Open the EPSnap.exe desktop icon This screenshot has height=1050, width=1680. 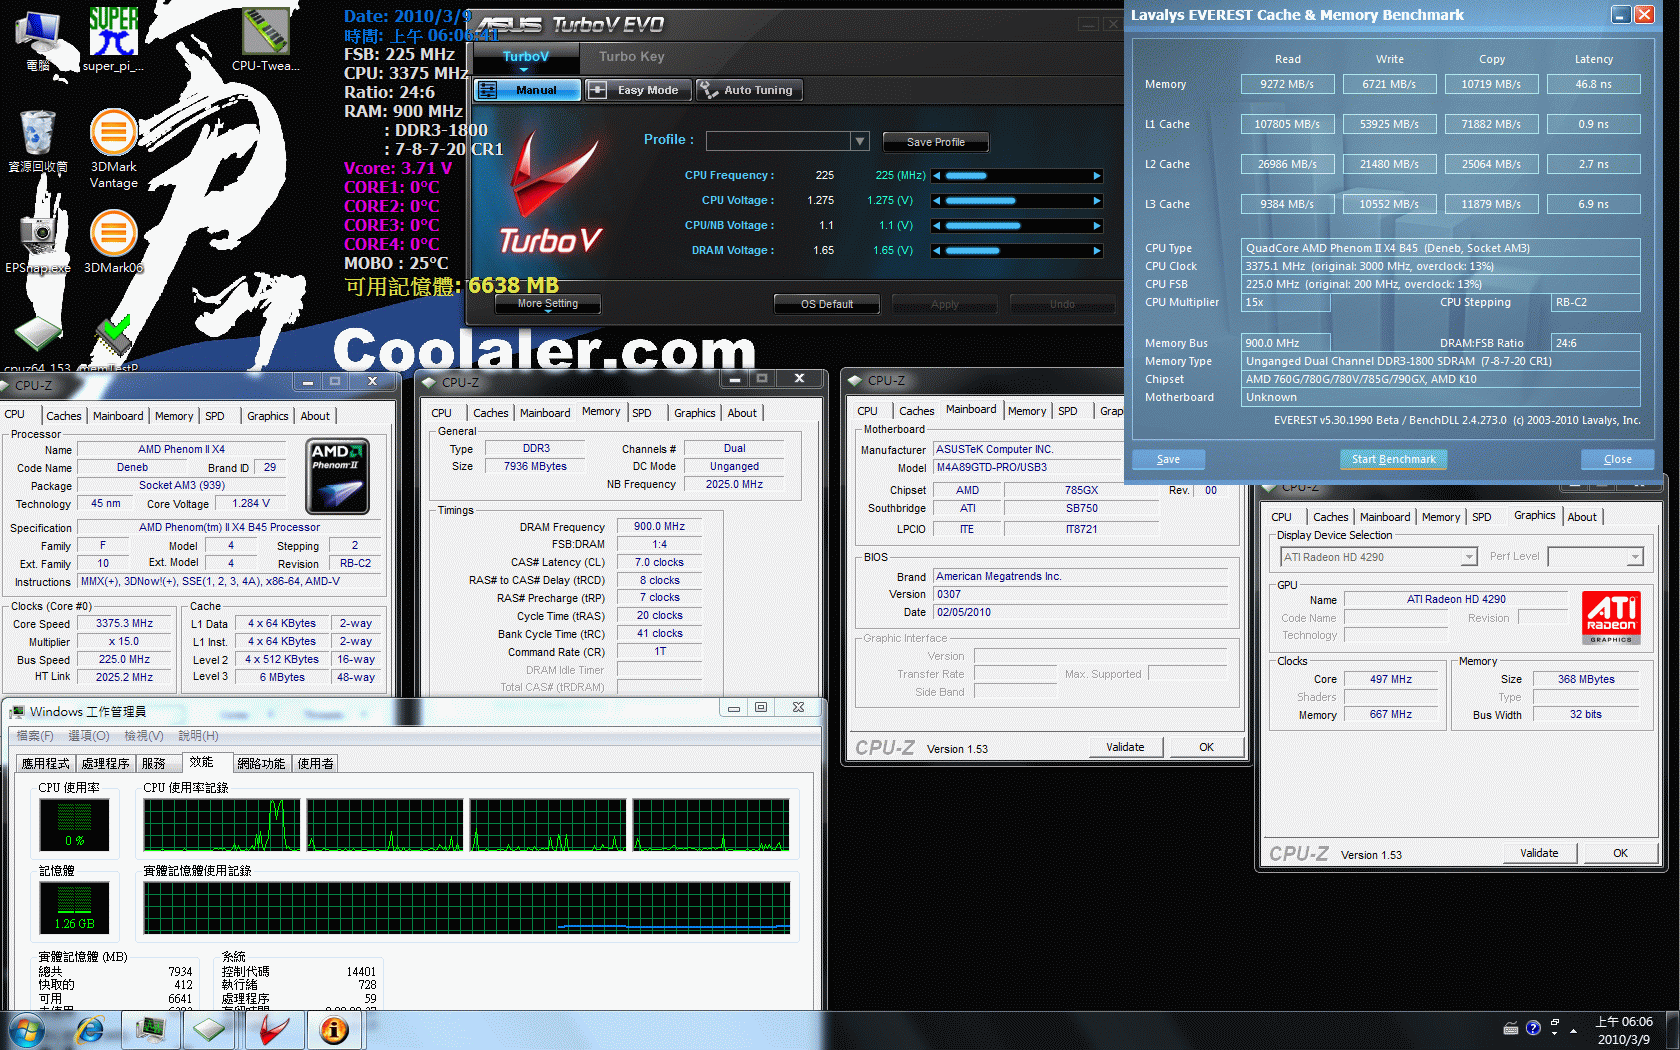coord(38,242)
